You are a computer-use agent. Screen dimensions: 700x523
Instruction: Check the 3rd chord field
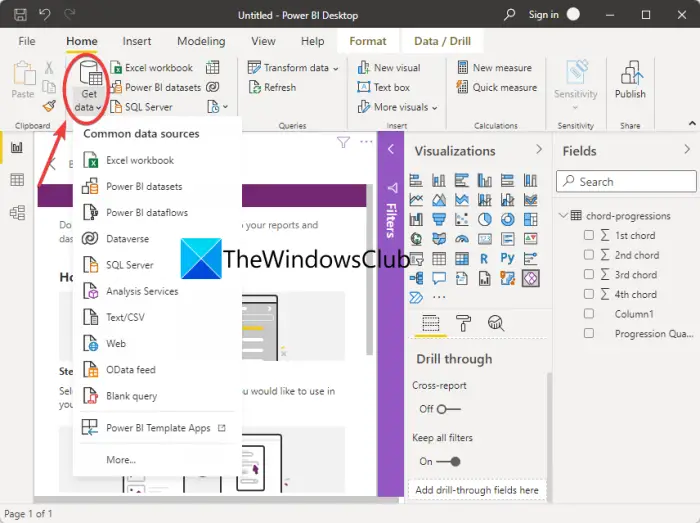coord(589,274)
